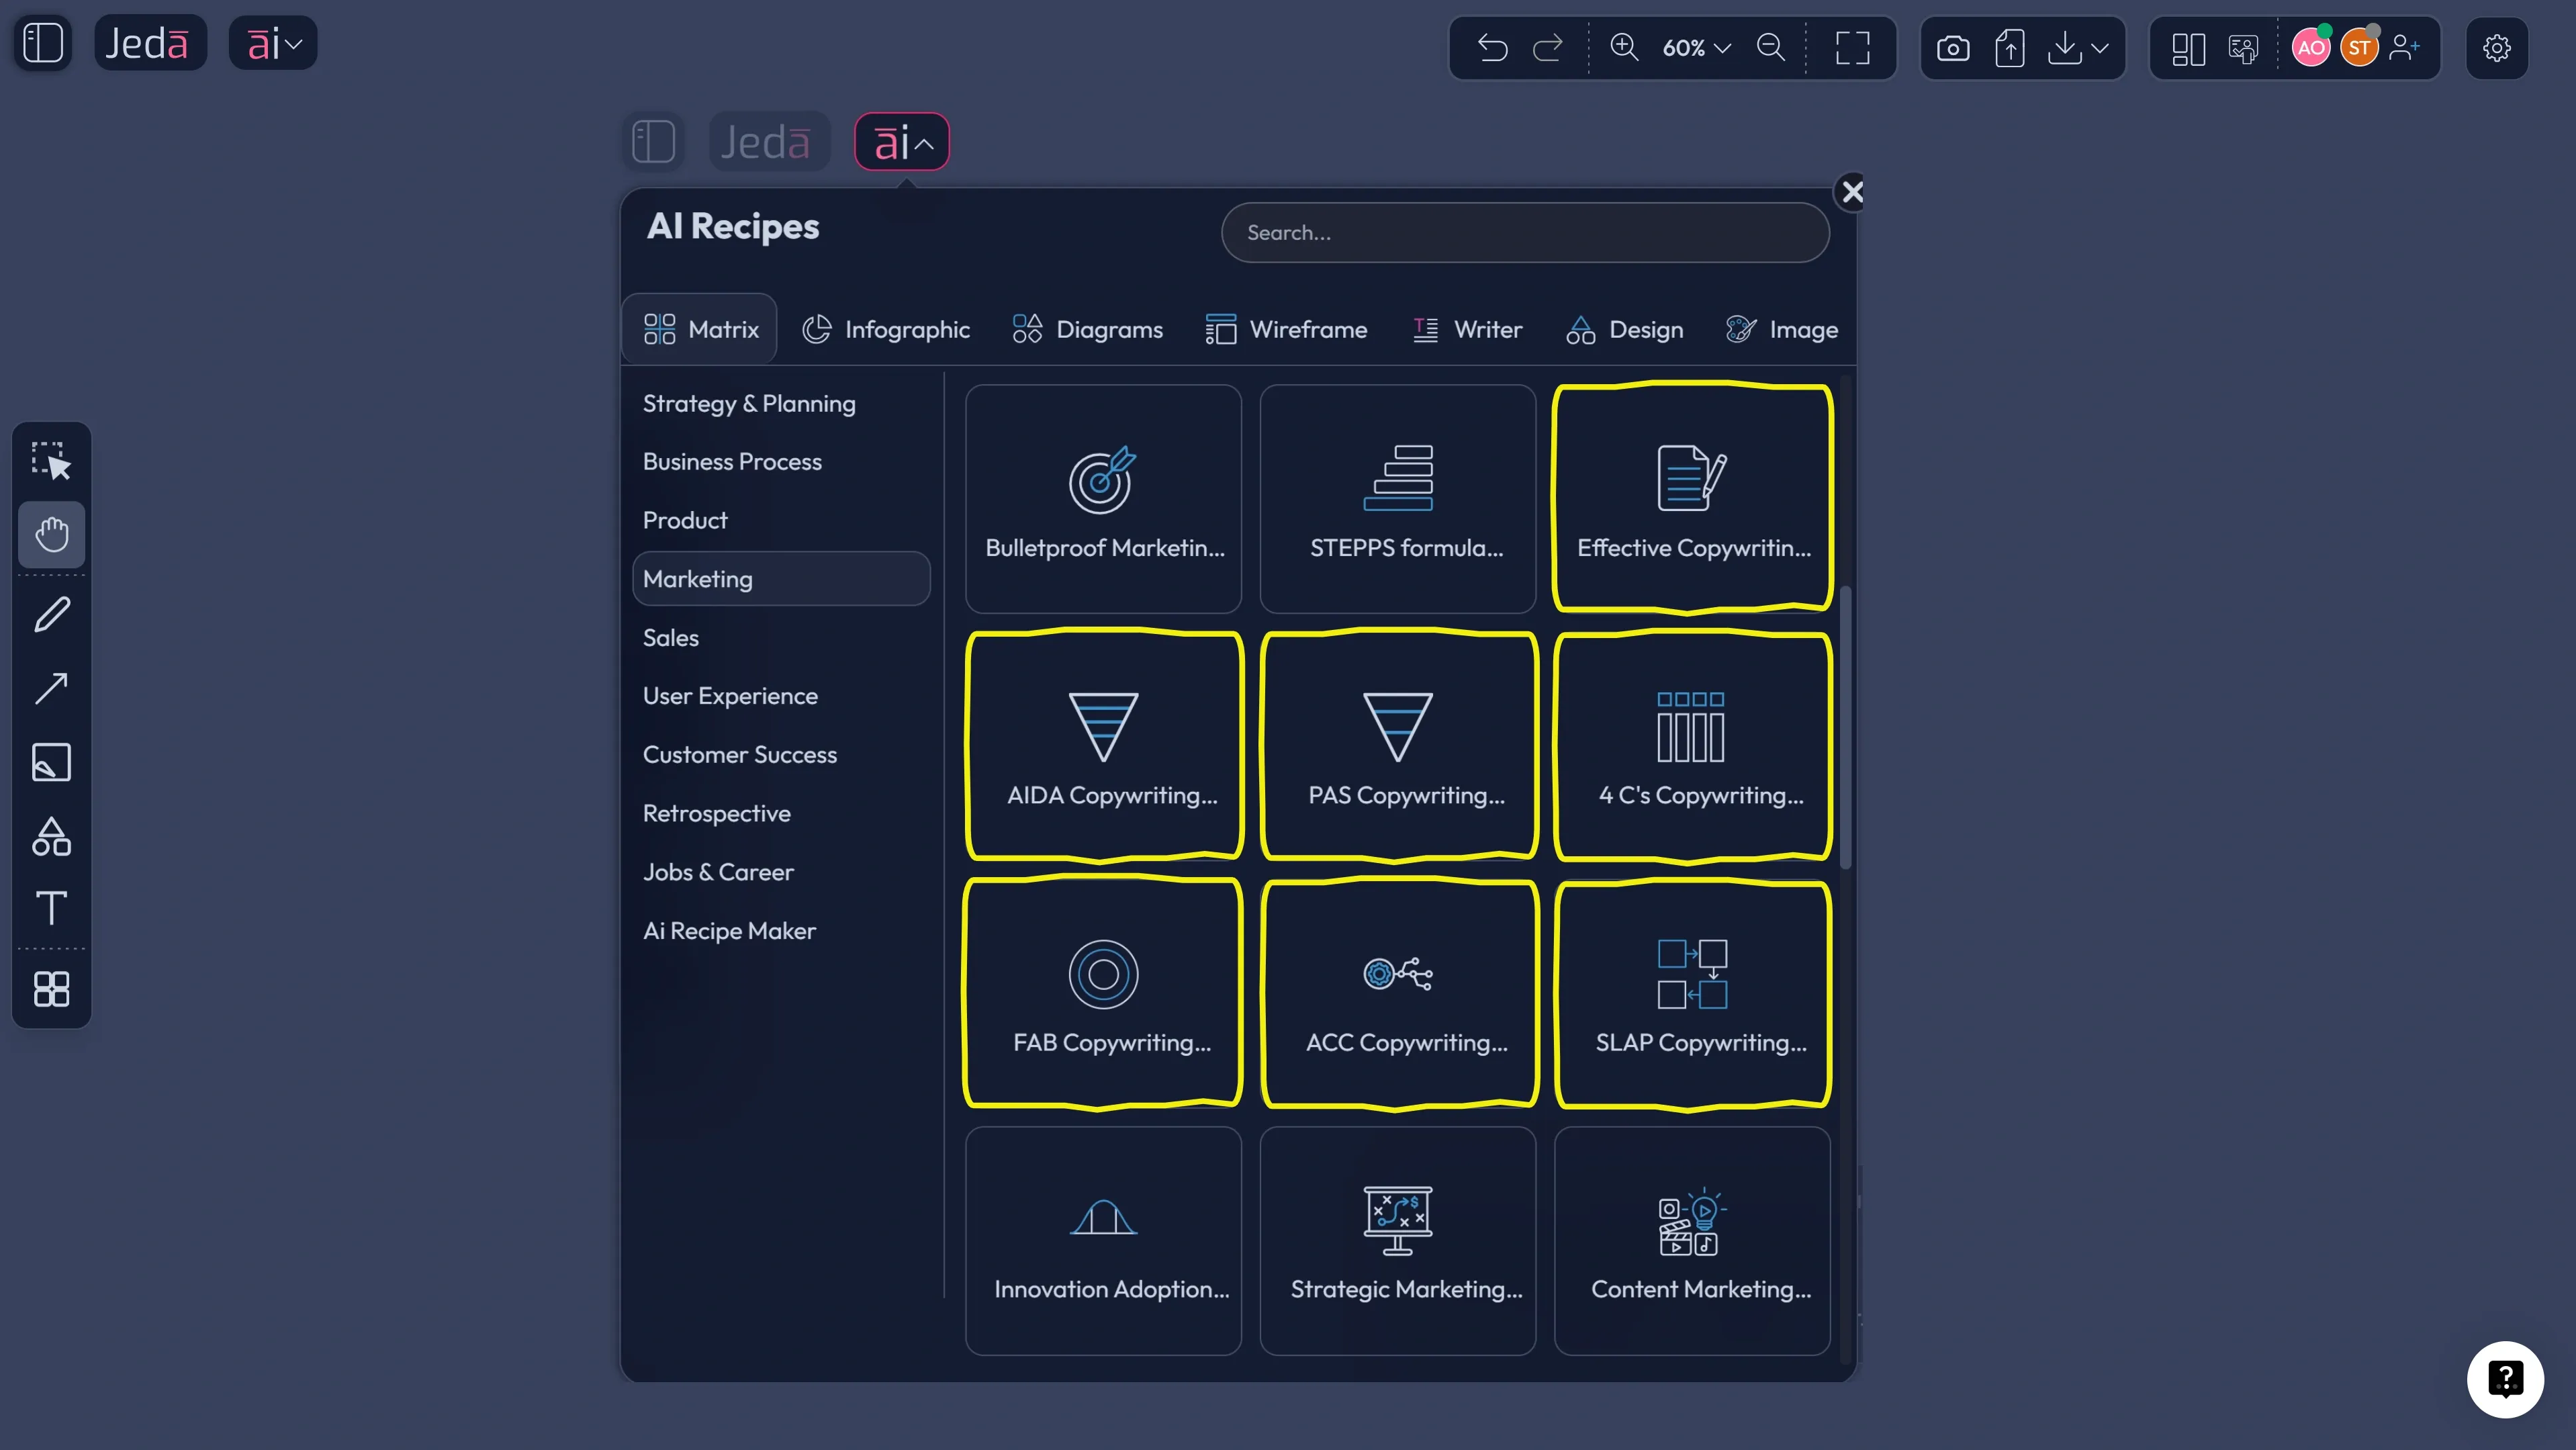Toggle the split layout view
Screen dimensions: 2576x1450
[2188, 48]
